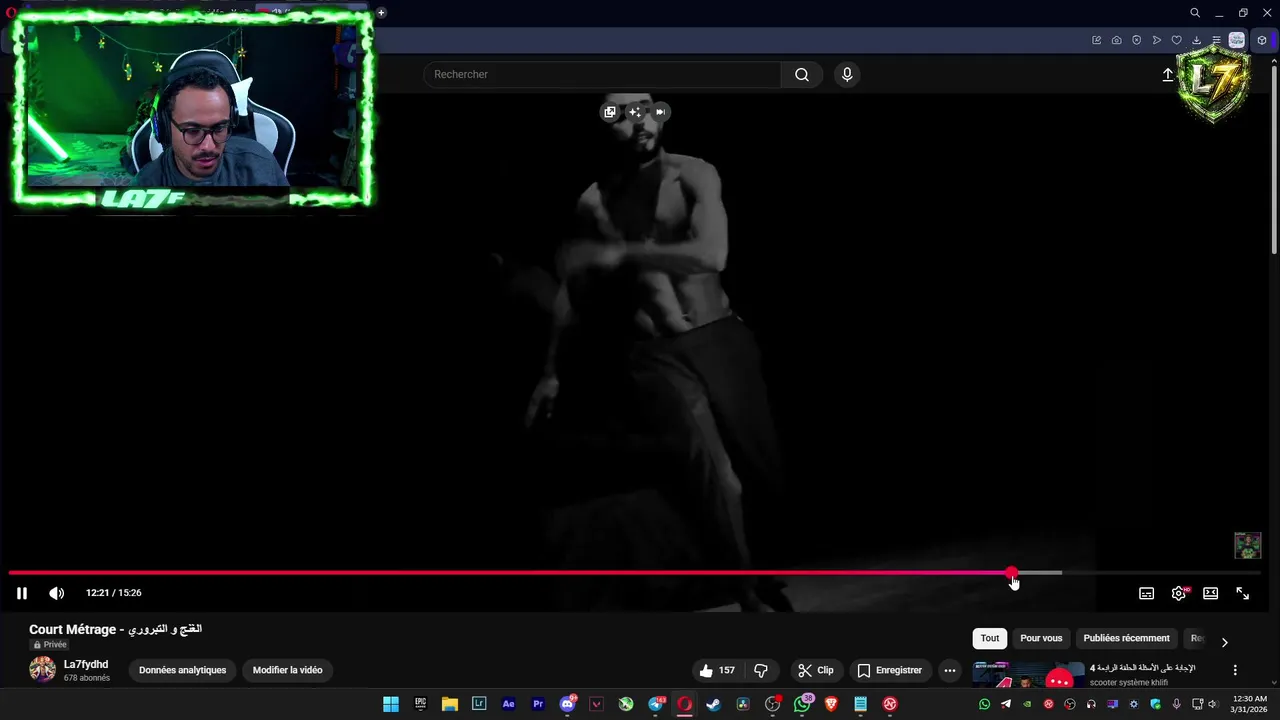The height and width of the screenshot is (720, 1280).
Task: Open WhatsApp taskbar icon with badge
Action: point(802,704)
